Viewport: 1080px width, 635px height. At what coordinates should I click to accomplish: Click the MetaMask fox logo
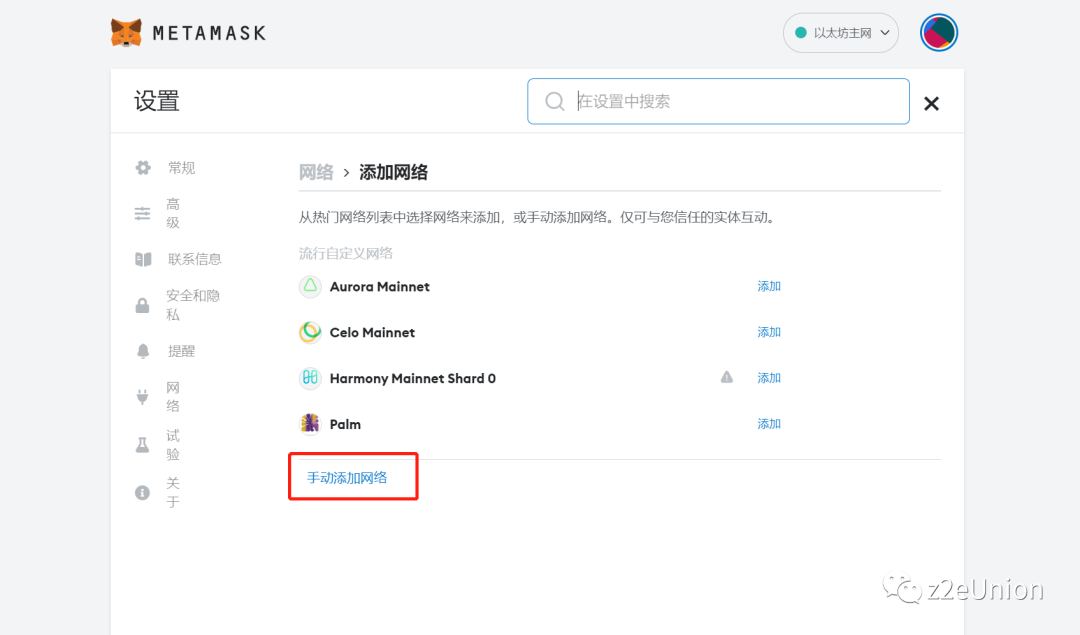[x=125, y=31]
